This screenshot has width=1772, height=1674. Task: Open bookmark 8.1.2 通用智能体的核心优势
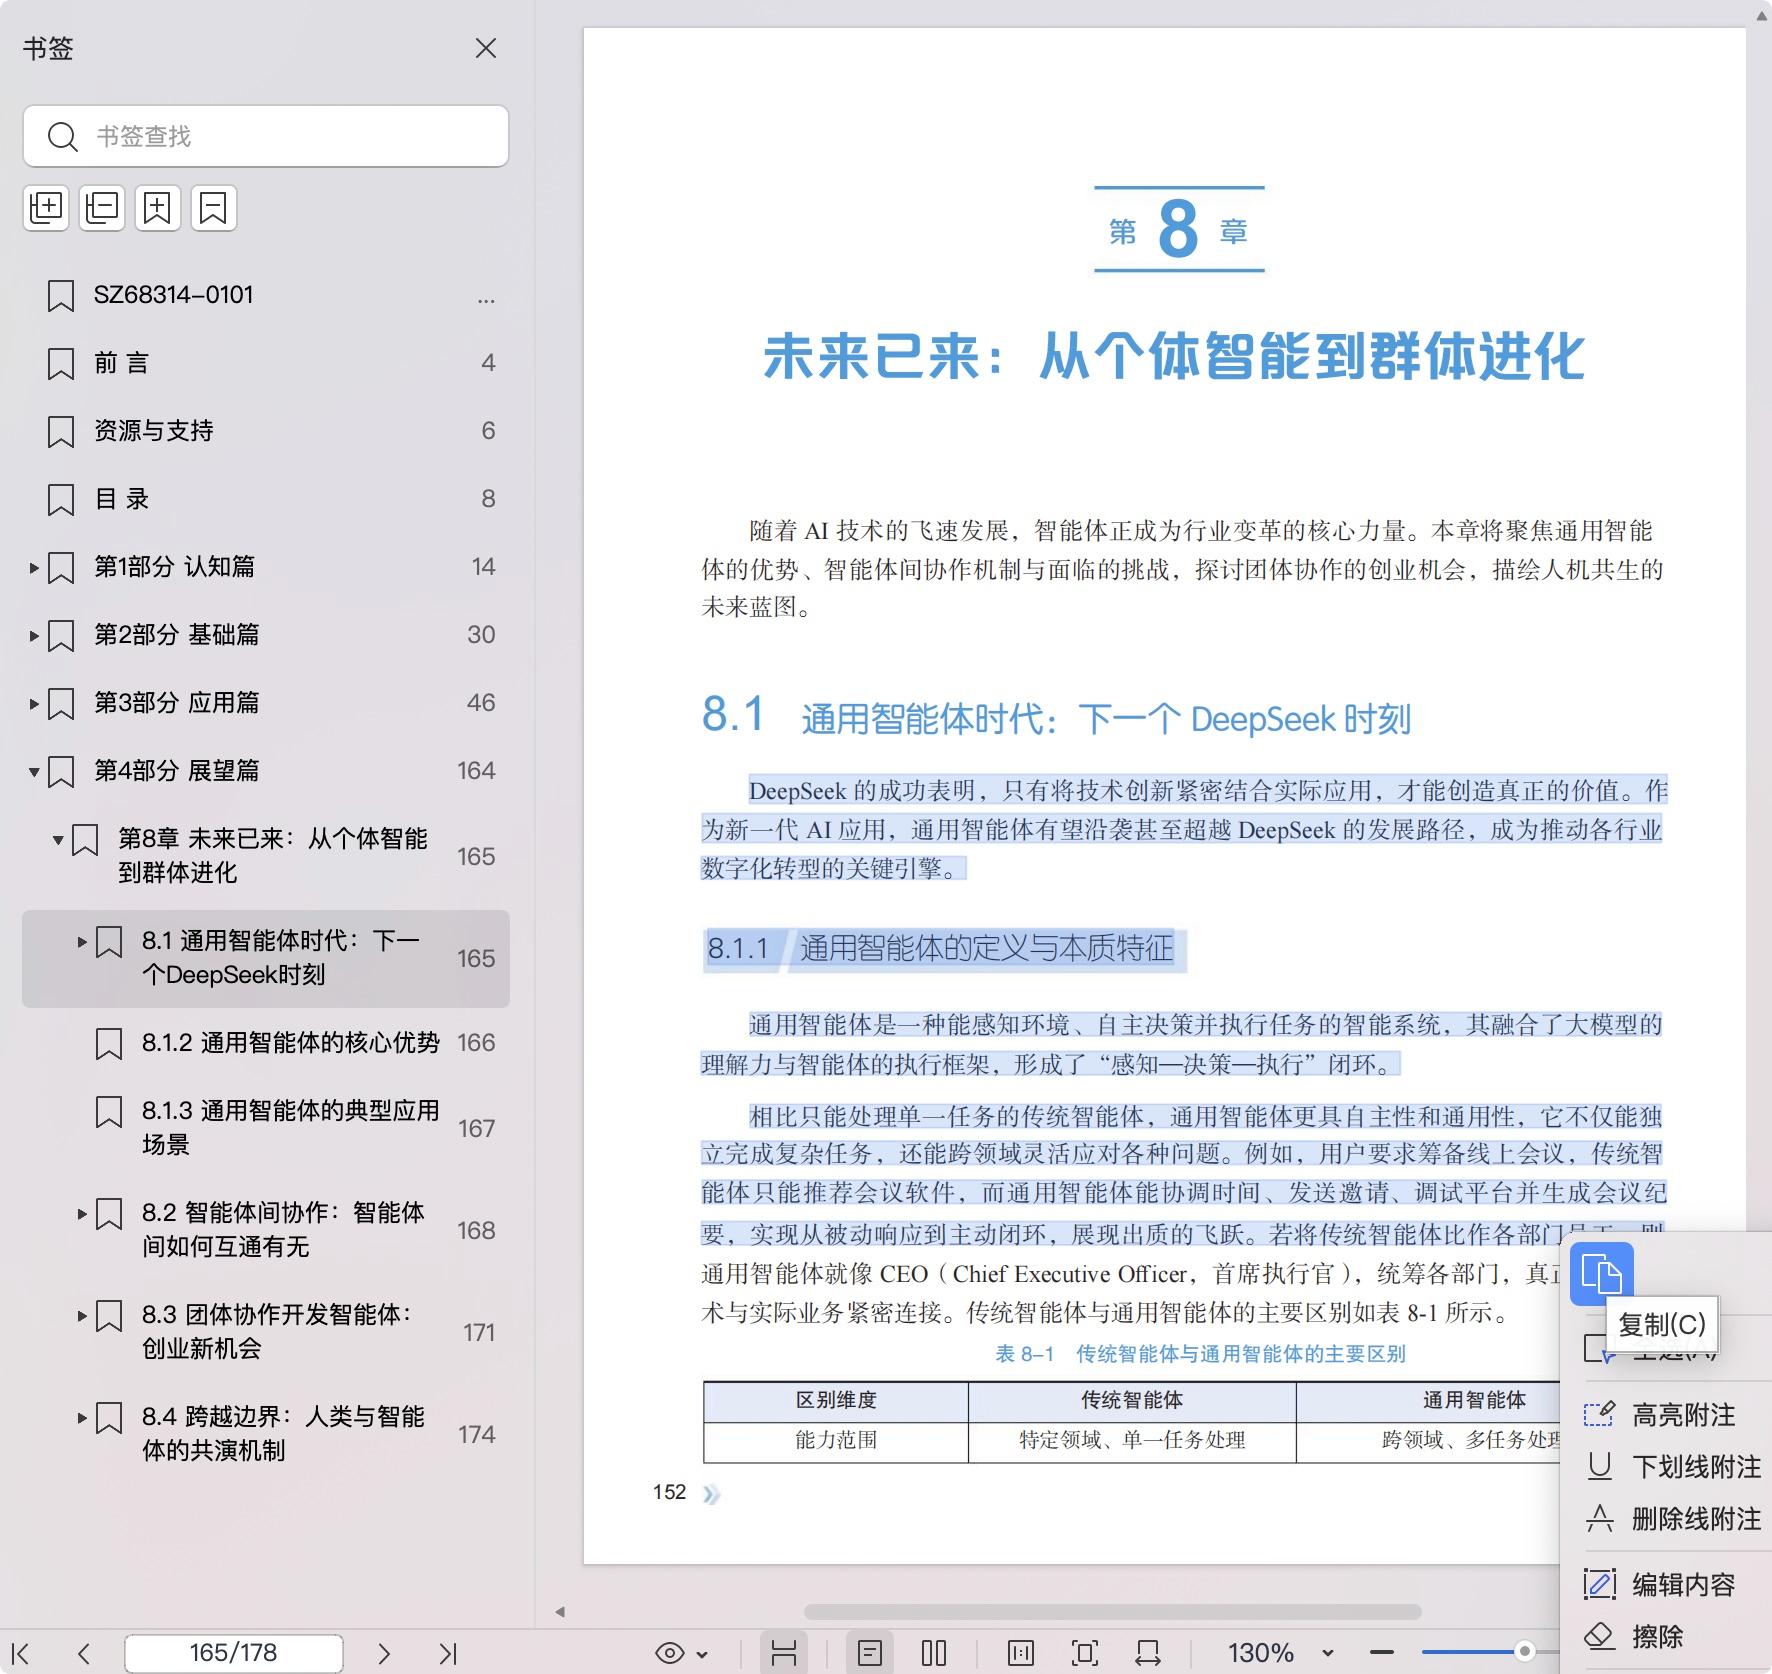290,1043
